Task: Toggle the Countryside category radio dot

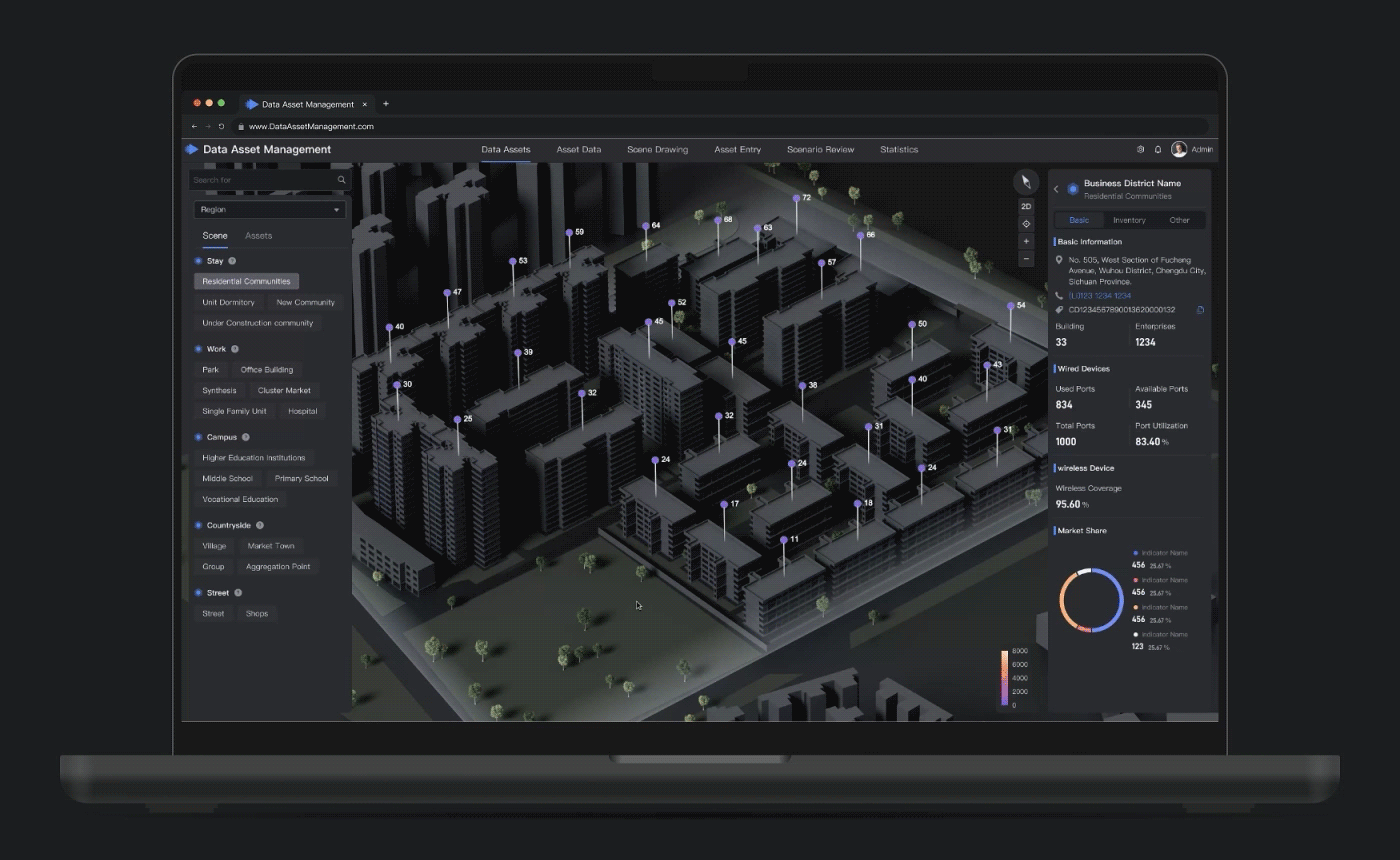Action: (198, 525)
